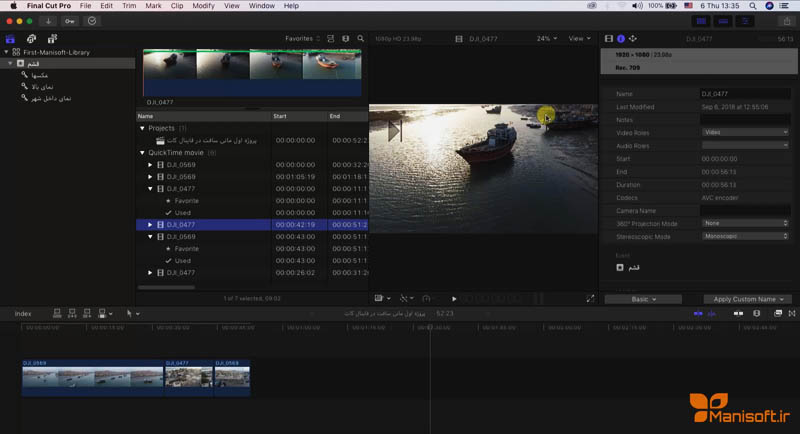Select the DJI_0477 clip in timeline
This screenshot has width=800, height=434.
tap(188, 378)
